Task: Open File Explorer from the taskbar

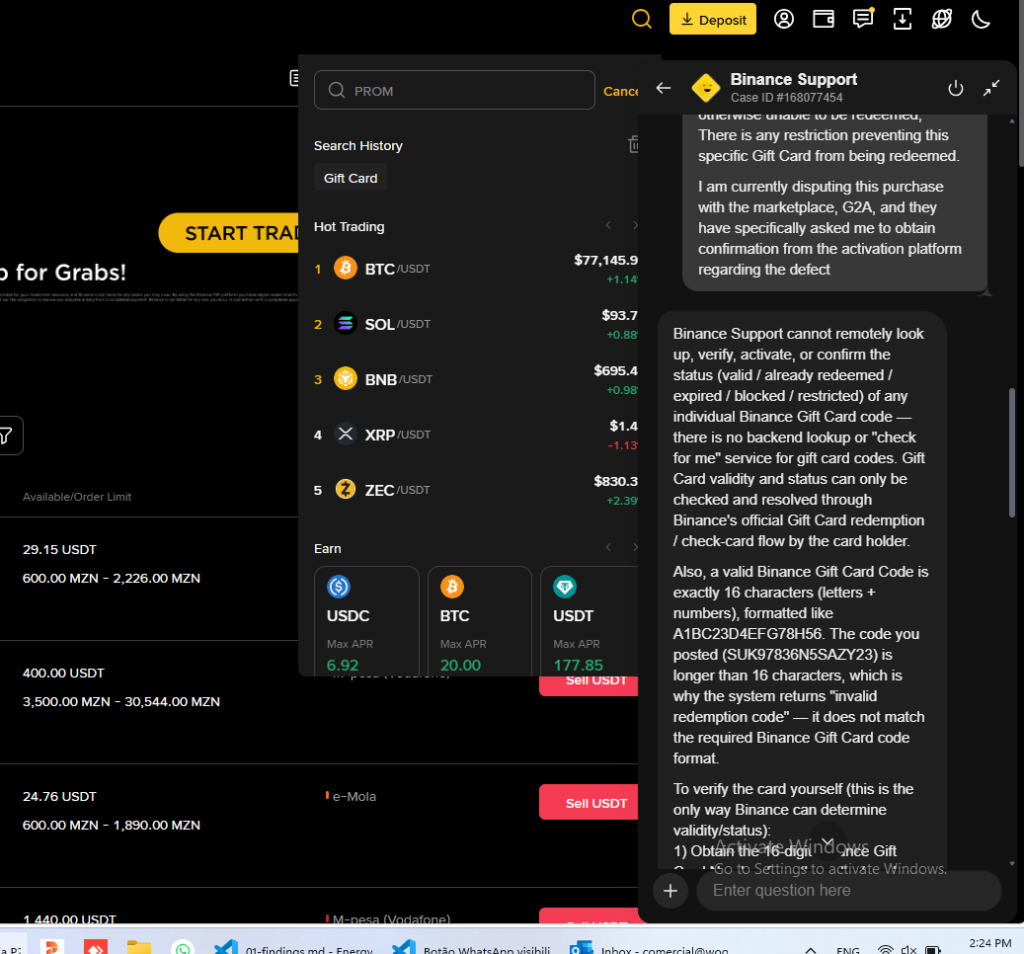Action: pos(138,948)
